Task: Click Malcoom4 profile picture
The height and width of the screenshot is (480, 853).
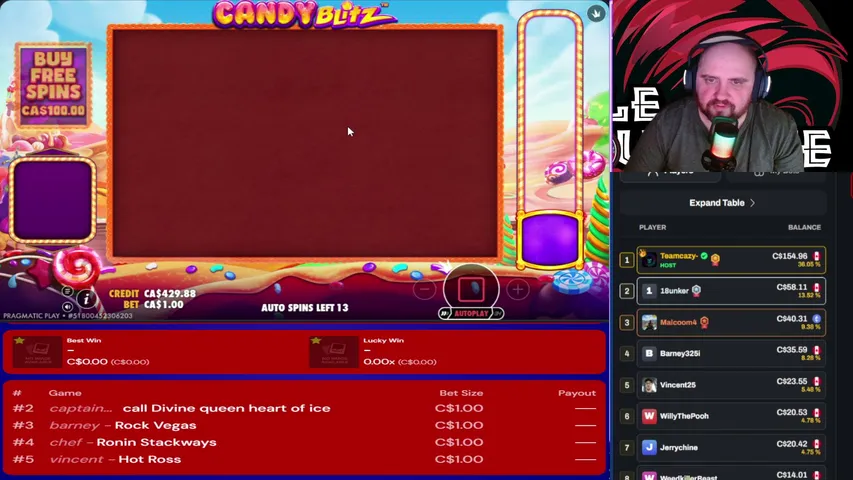Action: click(648, 322)
